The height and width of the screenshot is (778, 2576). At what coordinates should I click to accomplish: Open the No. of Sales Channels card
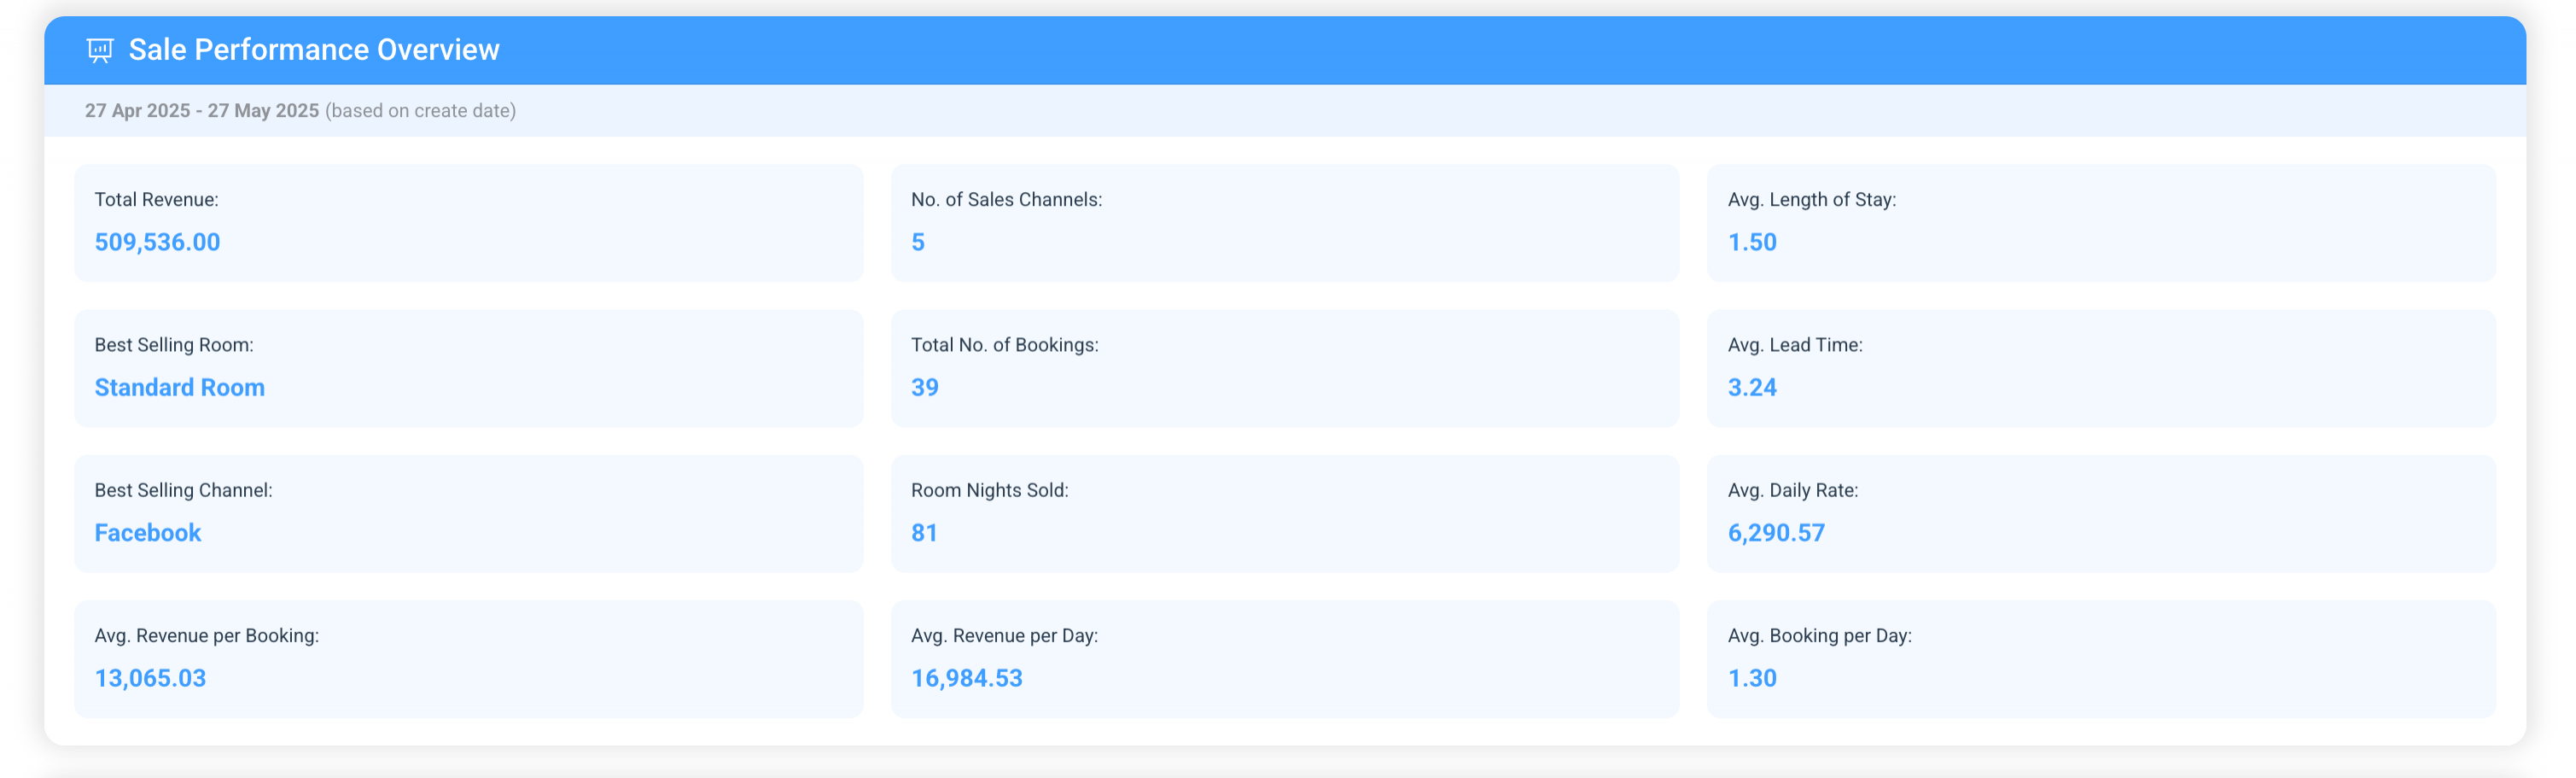coord(1284,222)
